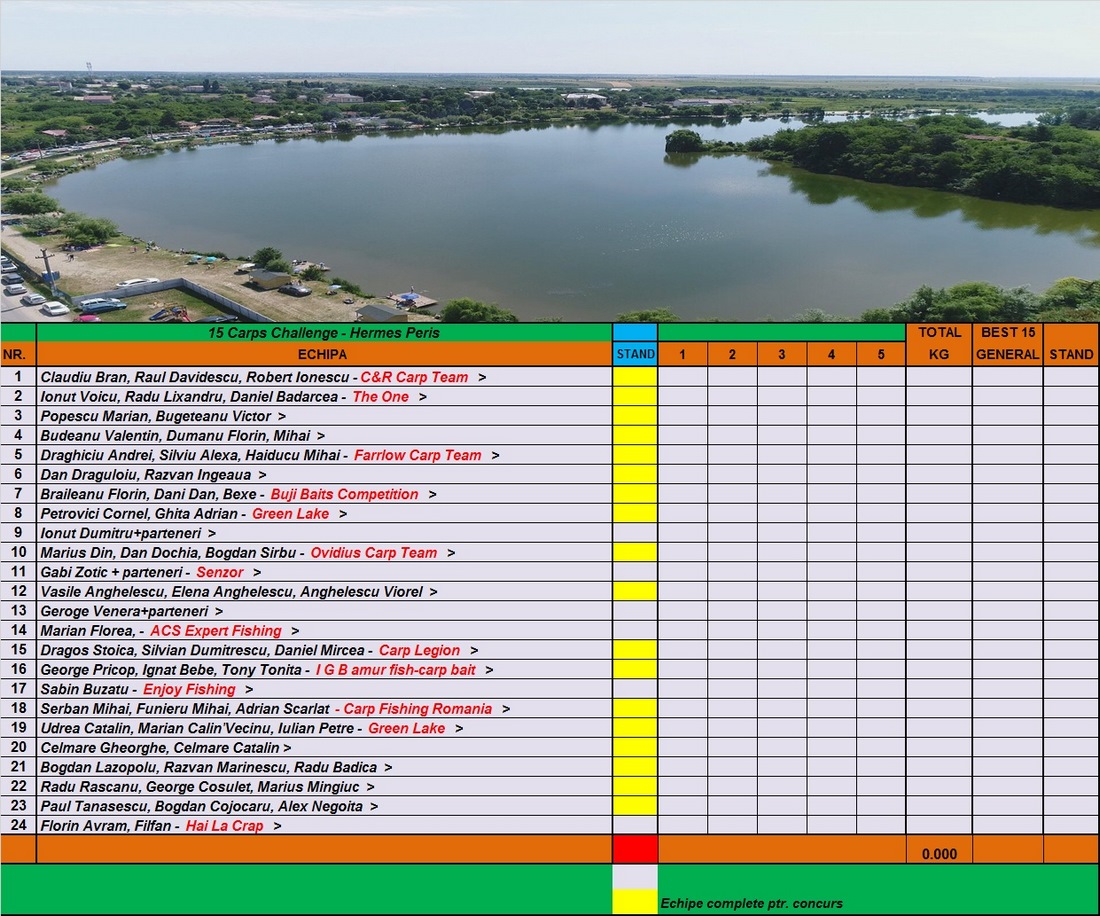Click column header 3
The image size is (1100, 916).
click(782, 354)
